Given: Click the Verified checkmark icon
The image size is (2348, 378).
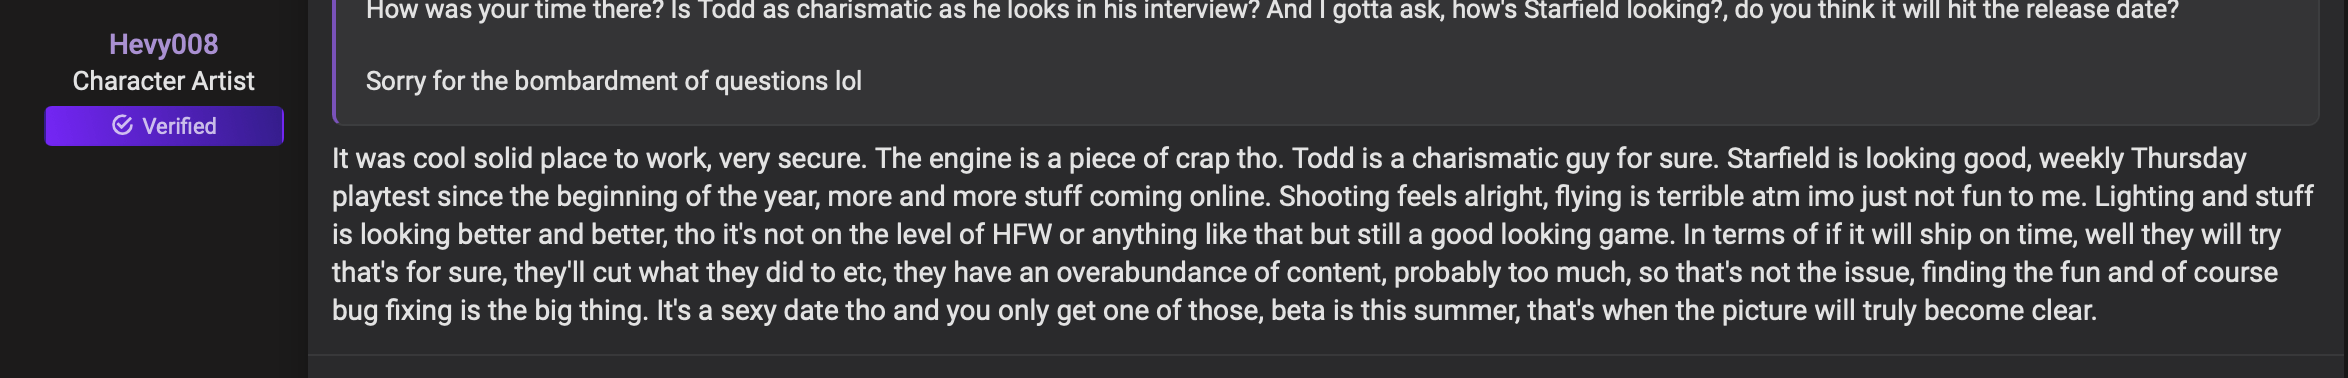Looking at the screenshot, I should pos(123,125).
